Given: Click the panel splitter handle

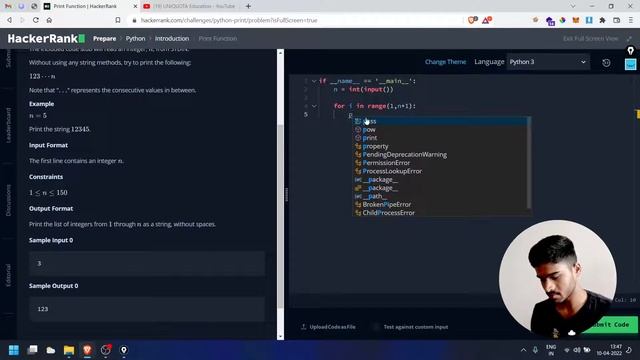Looking at the screenshot, I should (x=287, y=195).
